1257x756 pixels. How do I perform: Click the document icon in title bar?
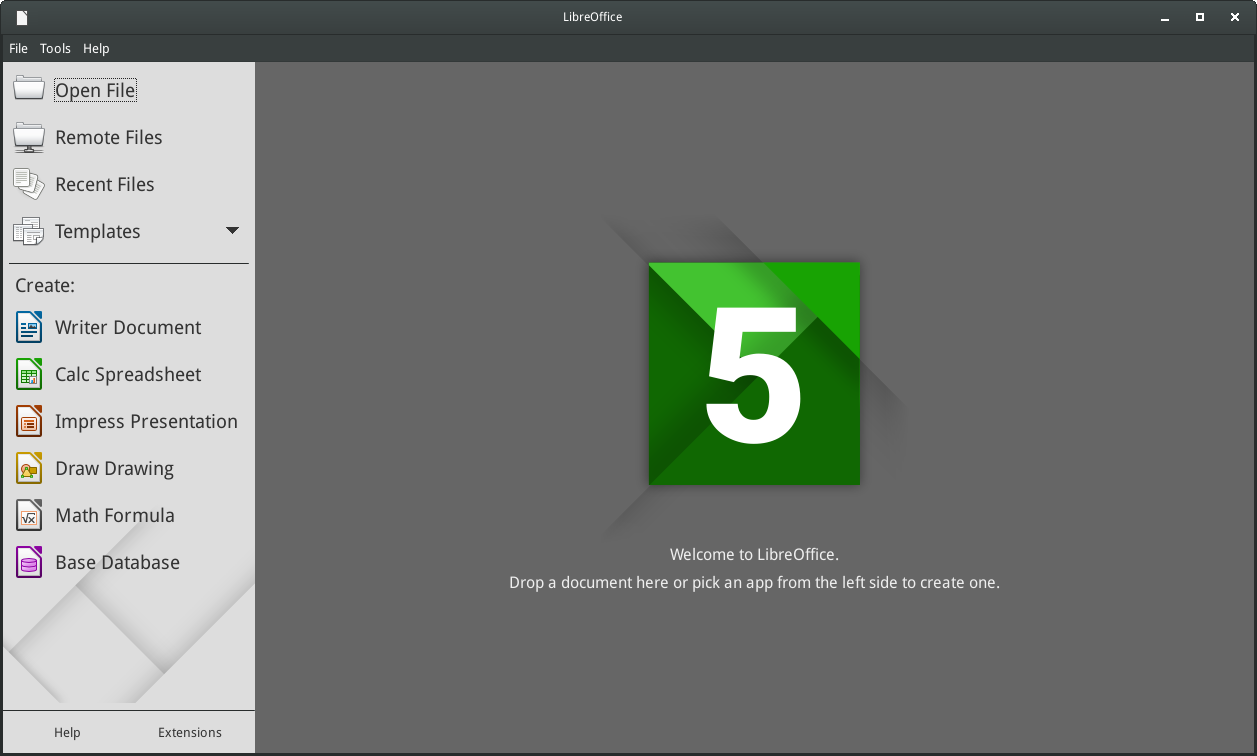(x=22, y=17)
